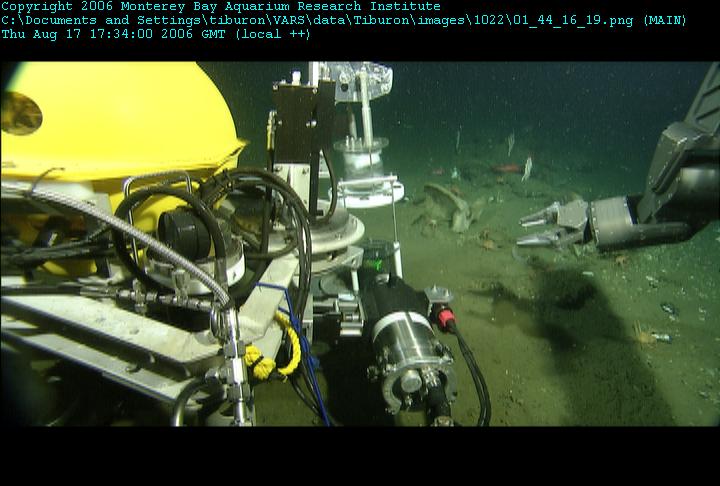
Task: Click the Thu Aug 17 timestamp line
Action: click(x=156, y=34)
